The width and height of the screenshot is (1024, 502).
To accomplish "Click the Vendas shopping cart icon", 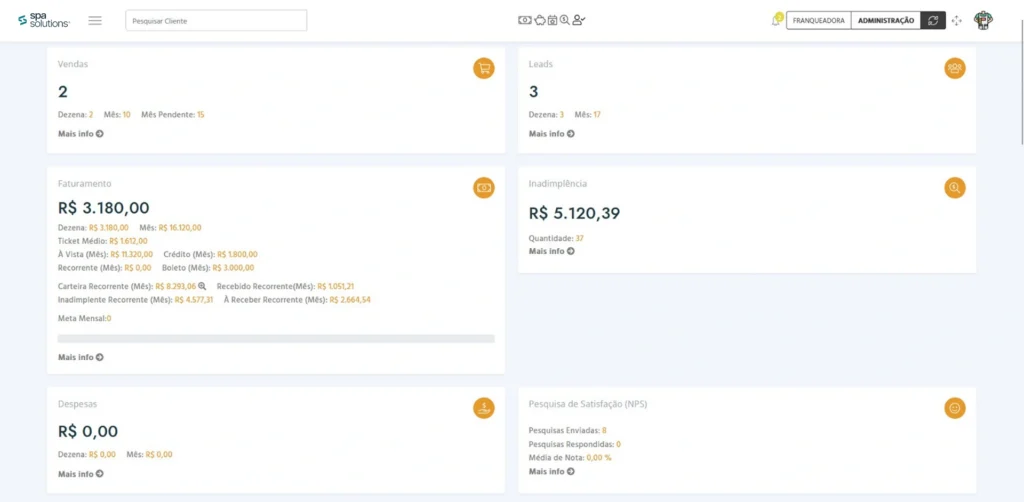I will (484, 68).
